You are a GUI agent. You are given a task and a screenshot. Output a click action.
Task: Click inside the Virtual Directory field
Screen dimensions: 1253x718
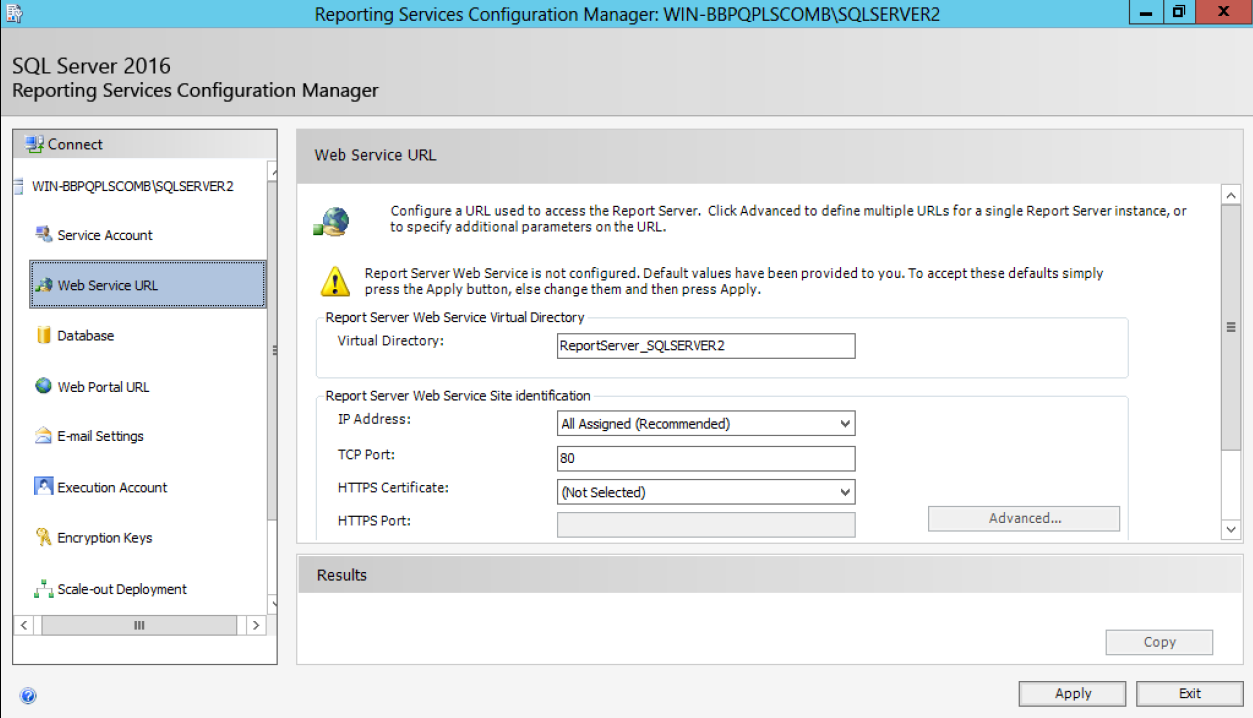tap(706, 345)
